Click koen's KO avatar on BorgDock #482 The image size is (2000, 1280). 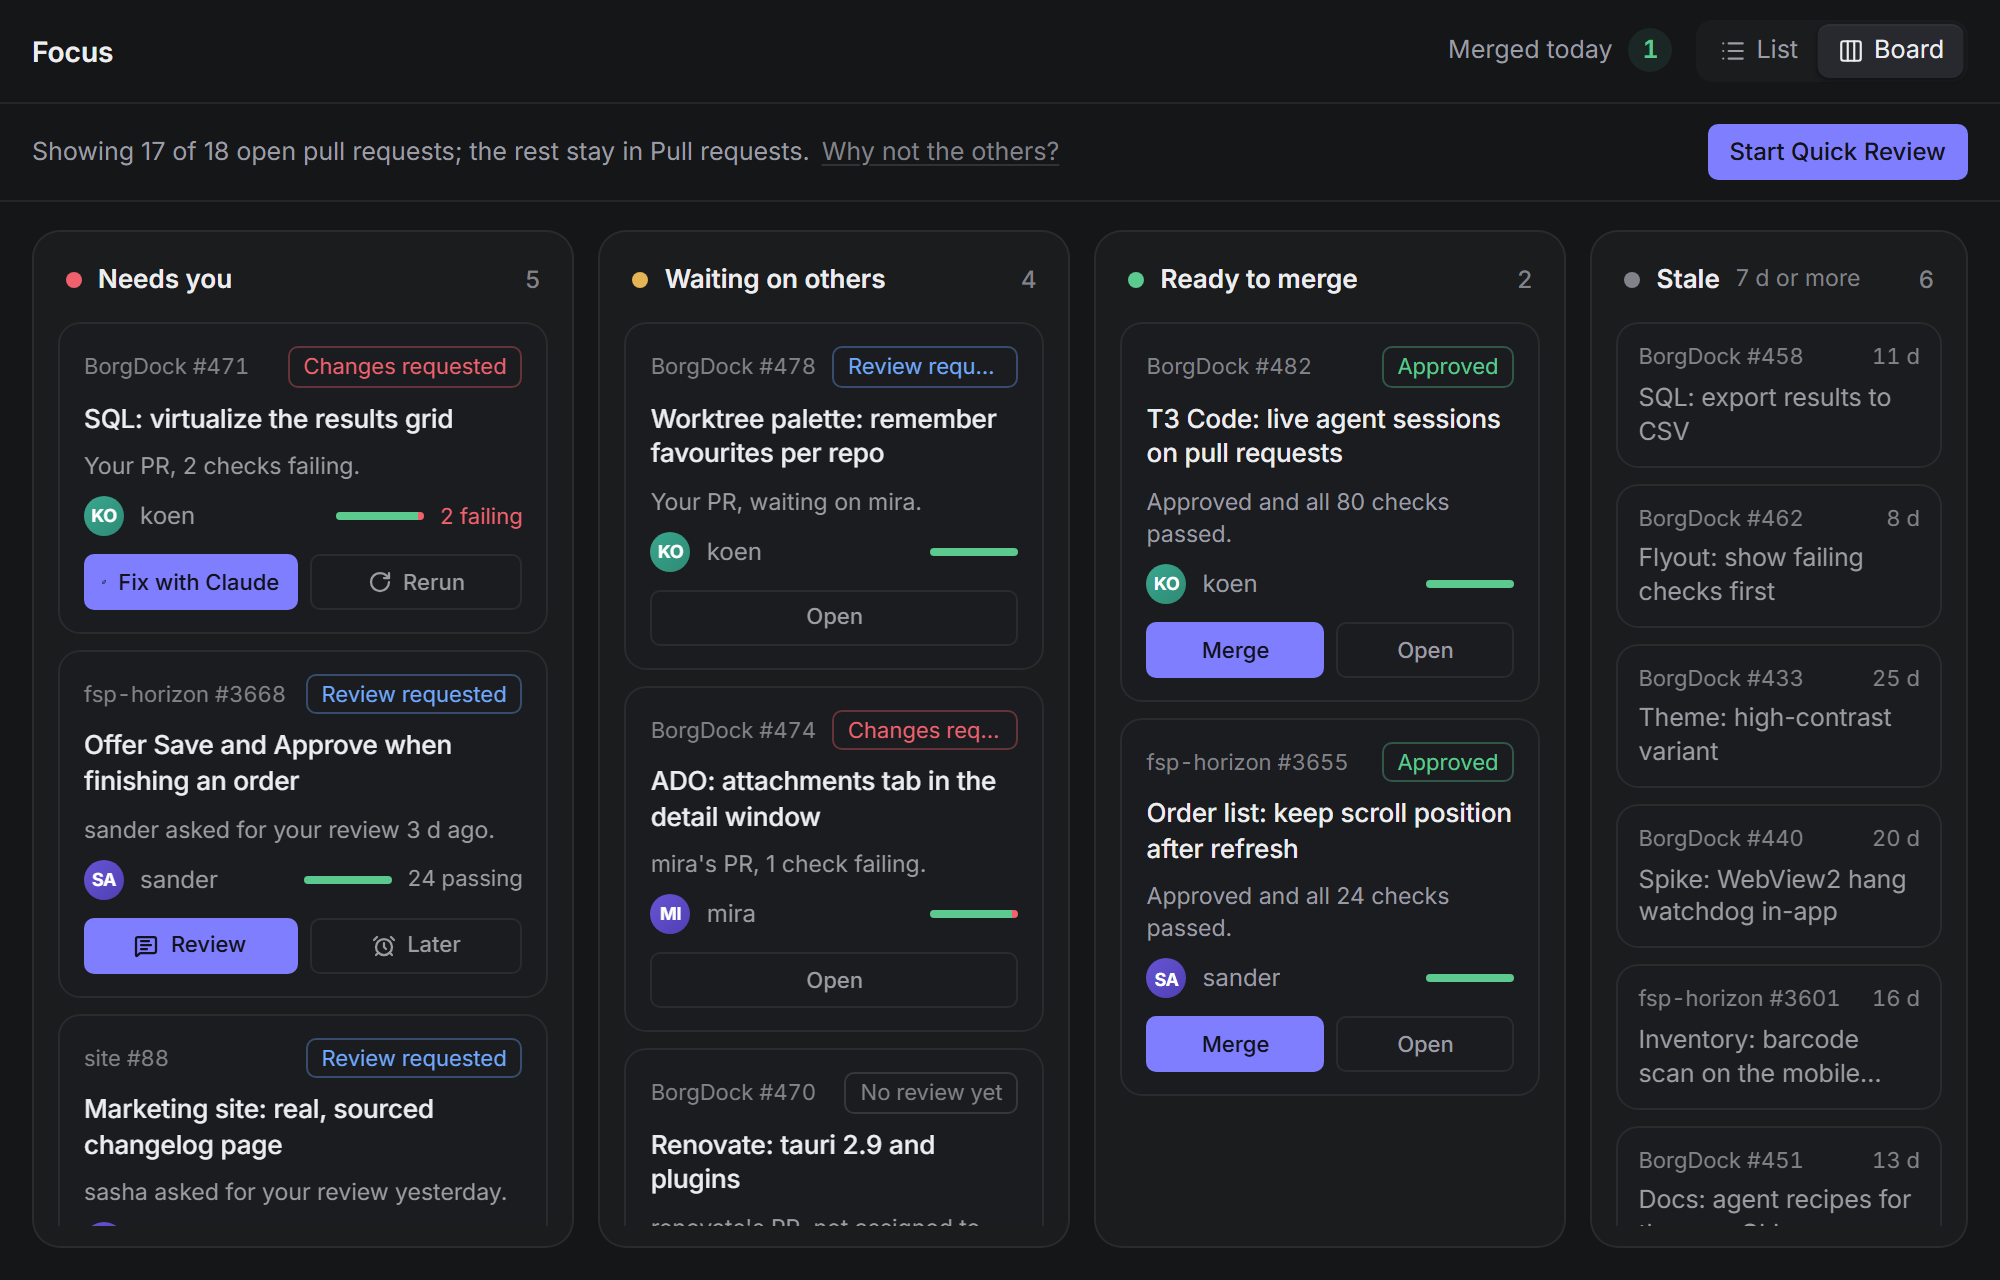coord(1166,584)
